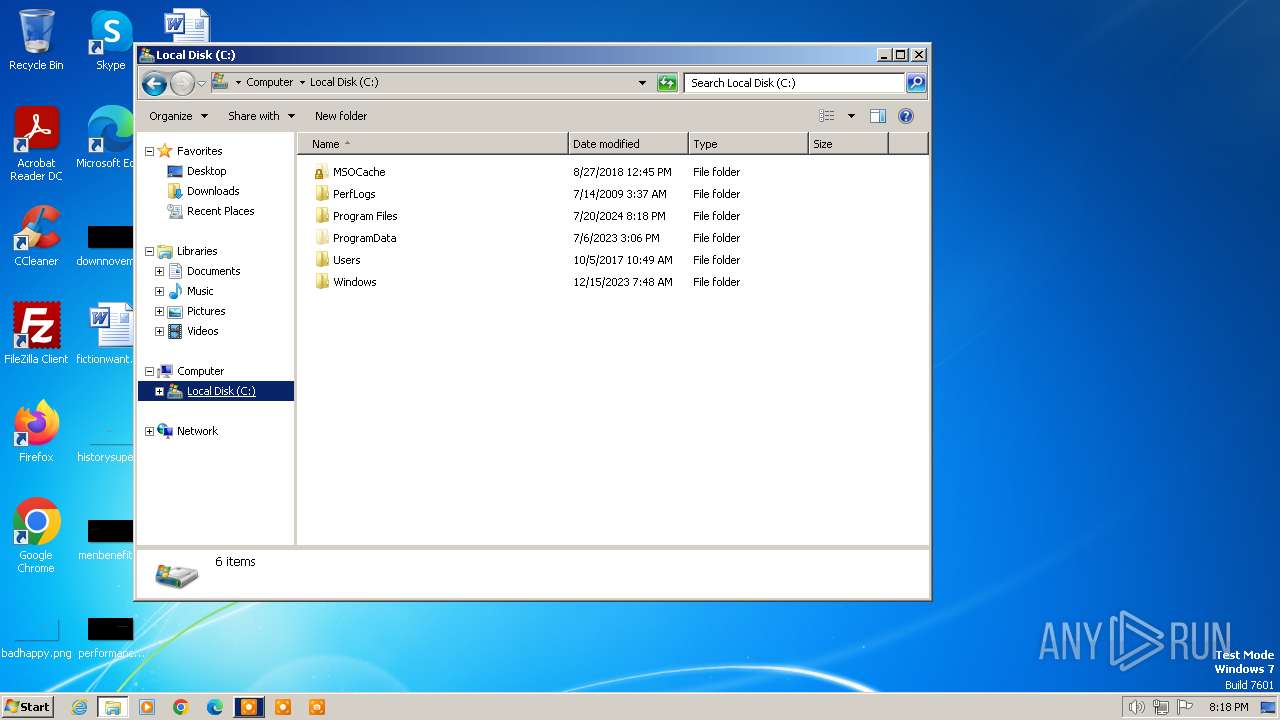Expand the Computer breadcrumb arrow
The image size is (1280, 720).
[302, 83]
